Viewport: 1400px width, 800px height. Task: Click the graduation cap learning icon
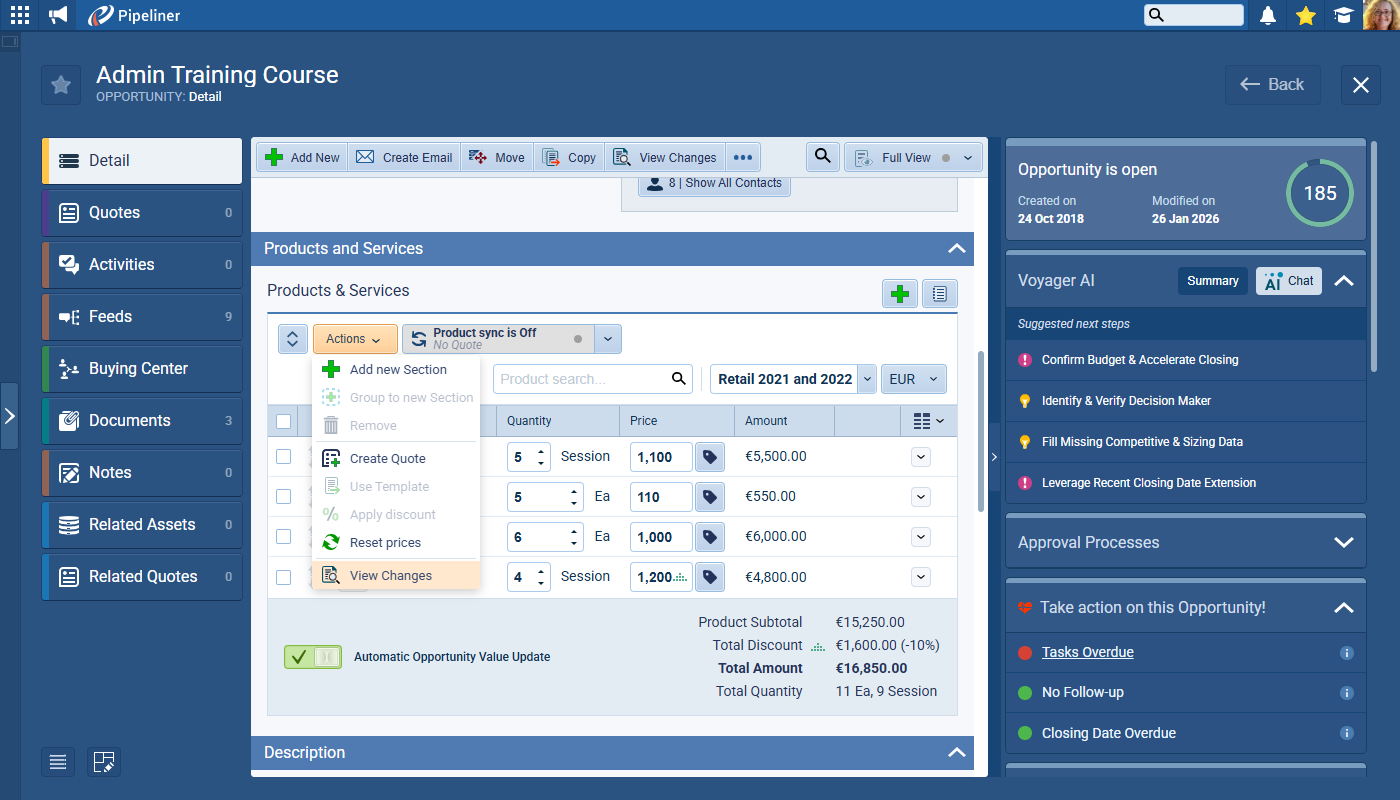pos(1343,15)
